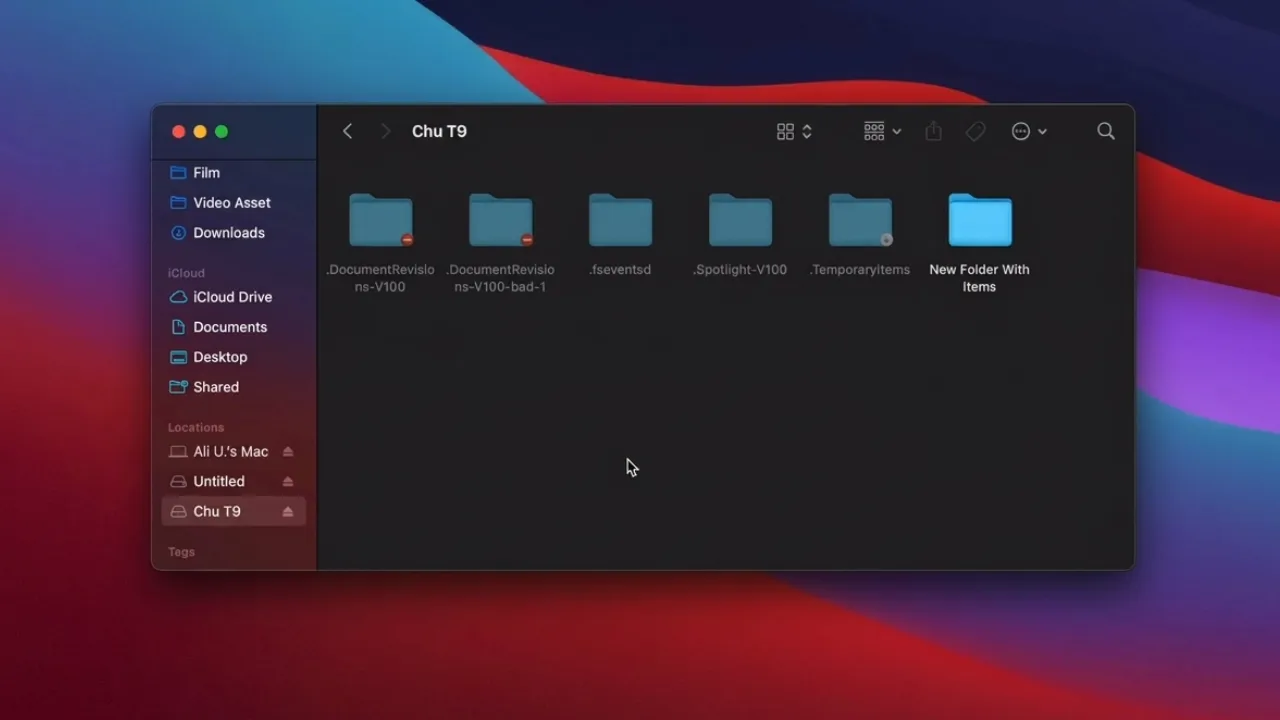Image resolution: width=1280 pixels, height=720 pixels.
Task: Minimize the window with yellow button
Action: click(x=200, y=132)
